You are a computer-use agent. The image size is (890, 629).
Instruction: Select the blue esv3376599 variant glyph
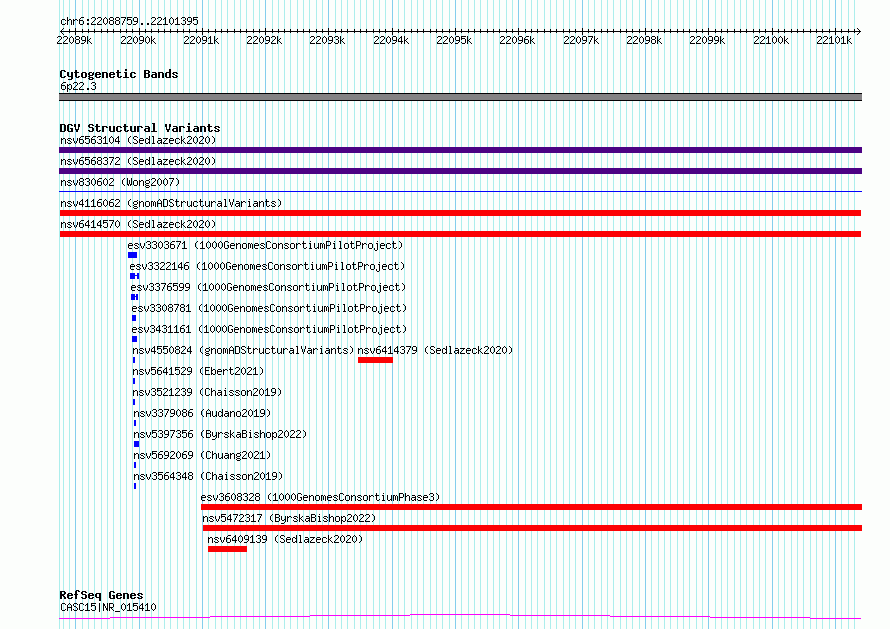[x=135, y=297]
